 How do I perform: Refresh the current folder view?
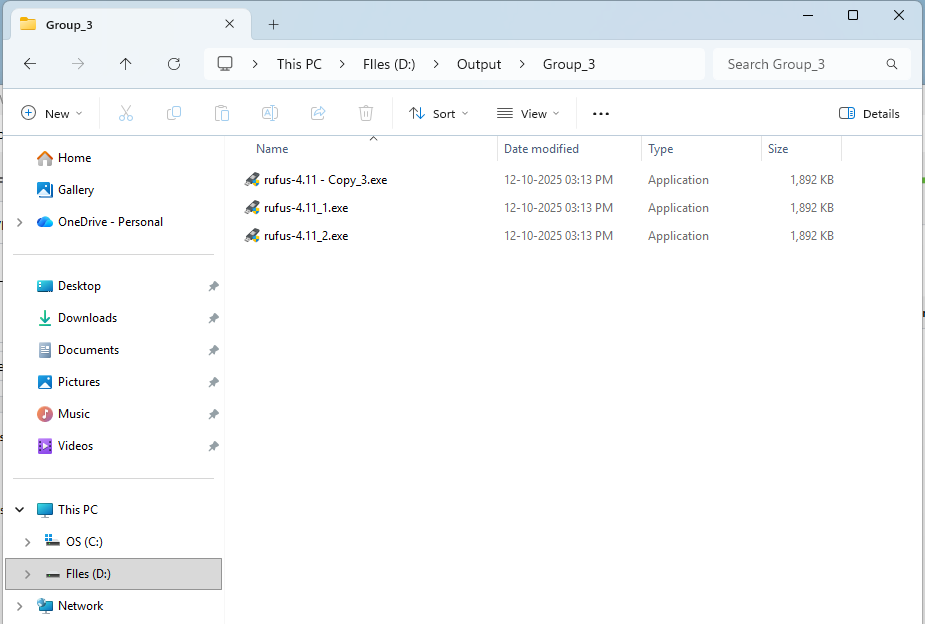[x=173, y=63]
